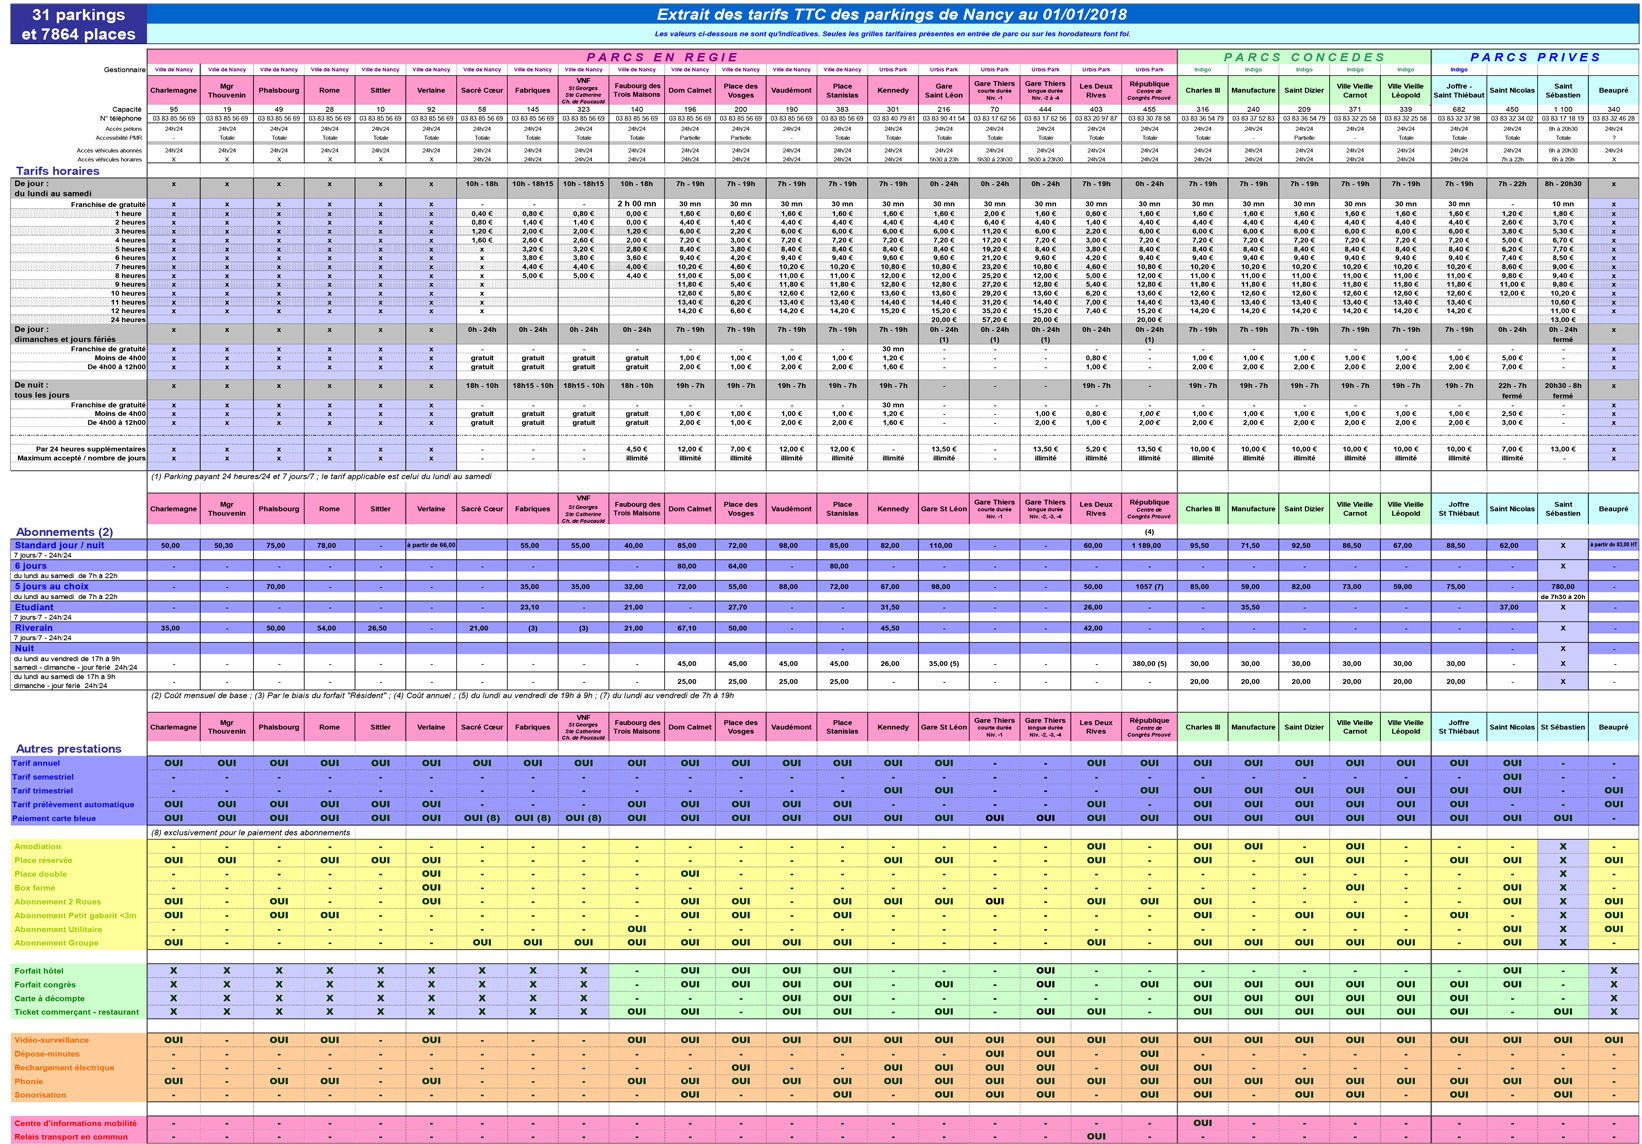
Task: Click the "Rechargement électrique" row label
Action: pos(65,1068)
